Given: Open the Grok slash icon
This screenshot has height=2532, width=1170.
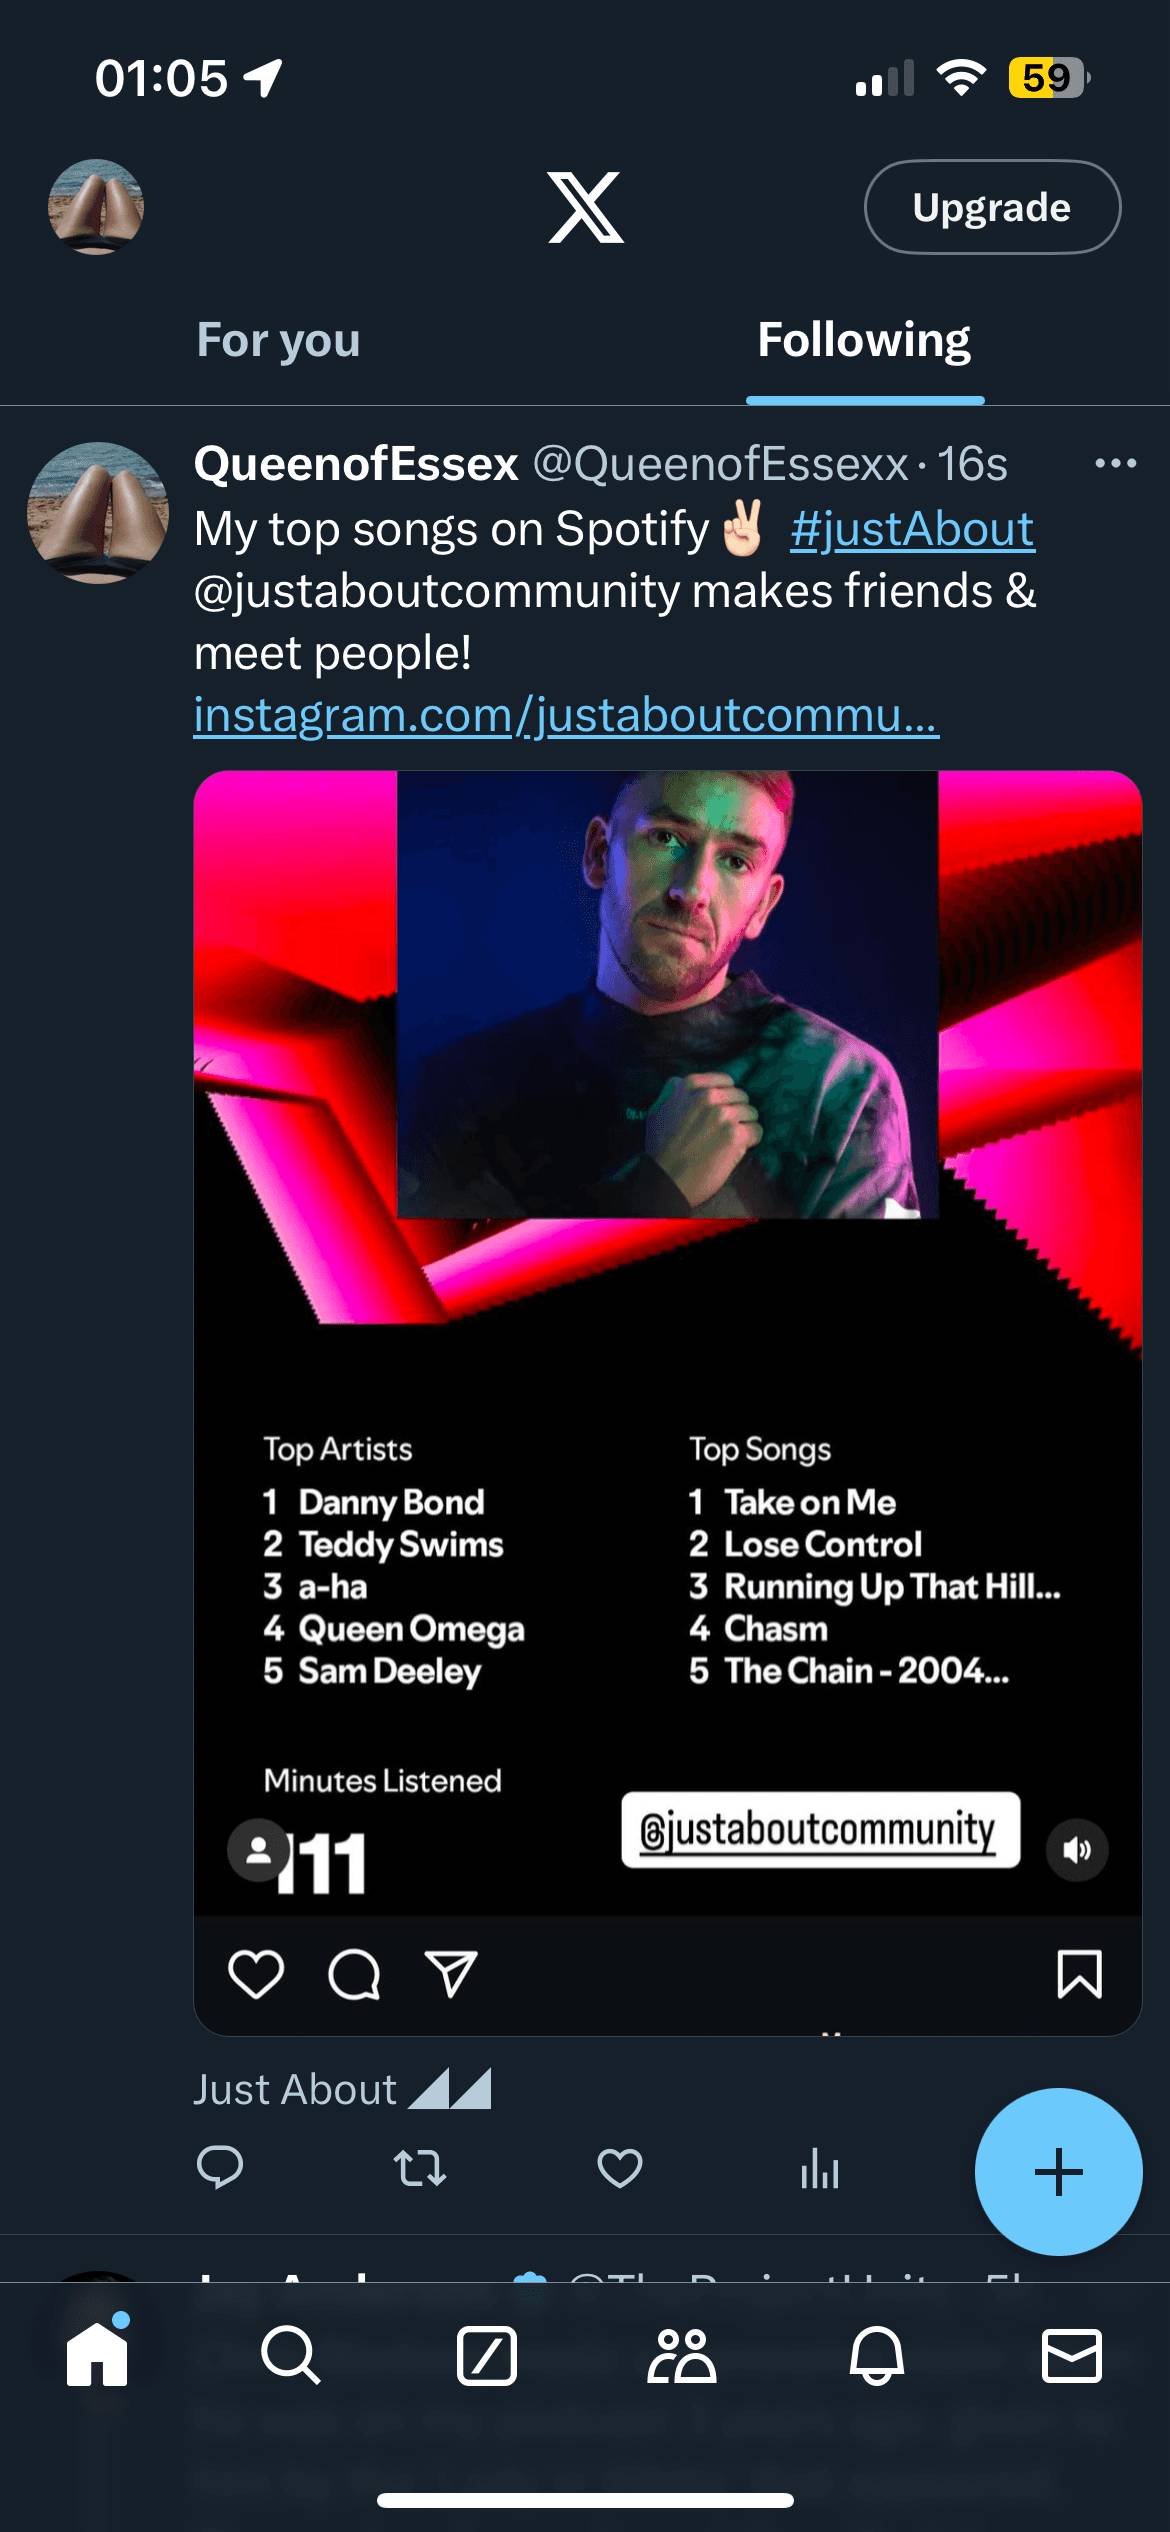Looking at the screenshot, I should pos(487,2355).
